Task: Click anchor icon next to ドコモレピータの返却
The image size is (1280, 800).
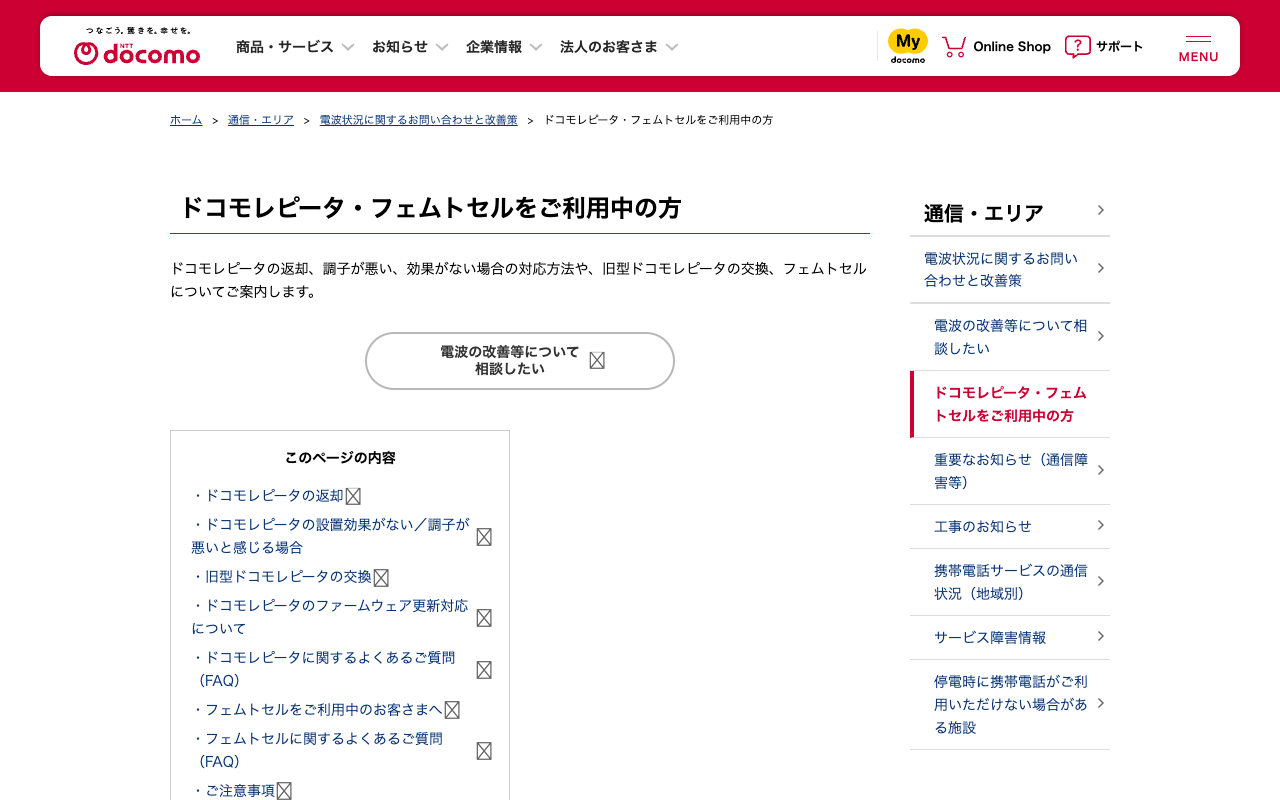Action: [x=353, y=496]
